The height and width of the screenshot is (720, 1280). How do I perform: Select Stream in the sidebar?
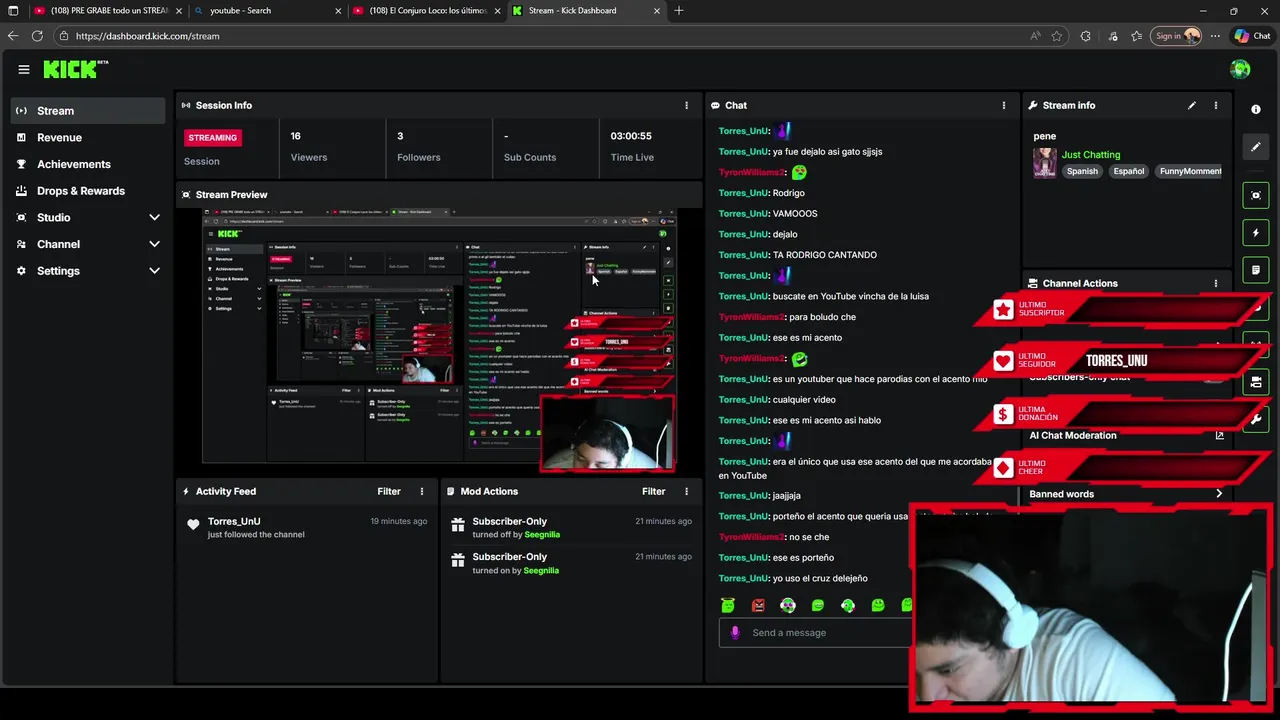[87, 111]
